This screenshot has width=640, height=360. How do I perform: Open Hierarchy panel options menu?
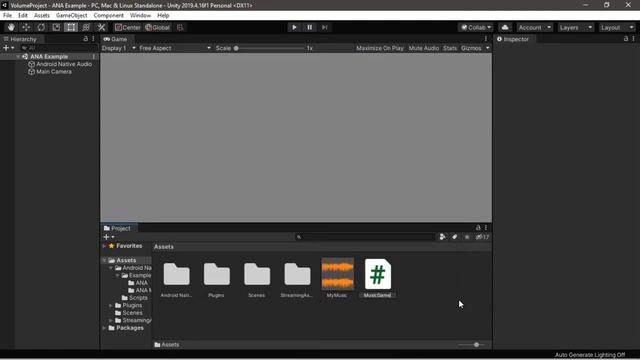[93, 39]
